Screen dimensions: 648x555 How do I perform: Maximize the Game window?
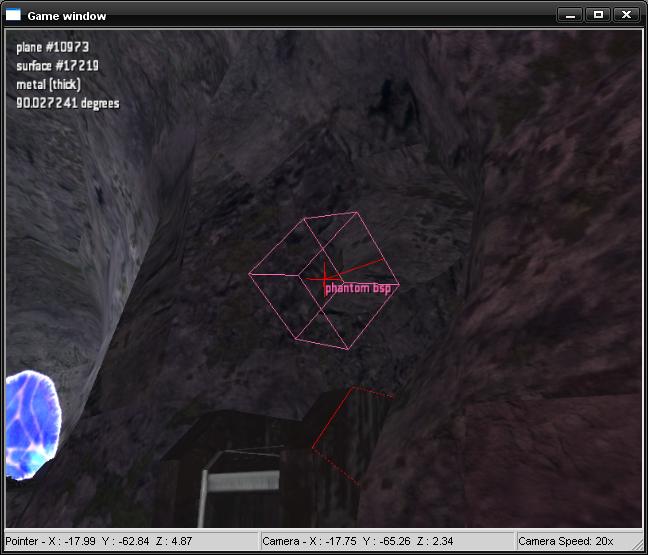[598, 15]
